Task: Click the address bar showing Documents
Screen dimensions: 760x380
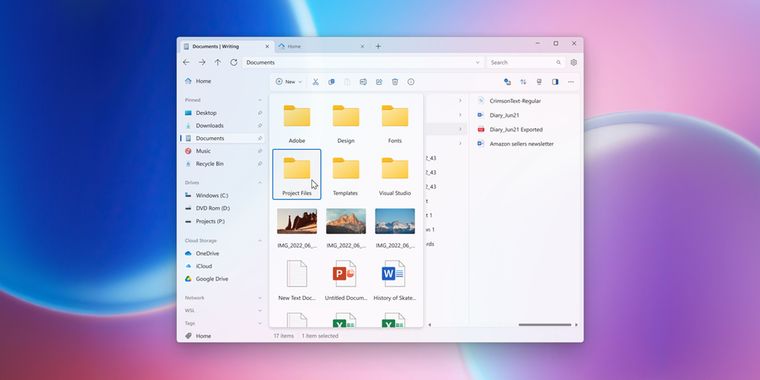Action: (x=362, y=63)
